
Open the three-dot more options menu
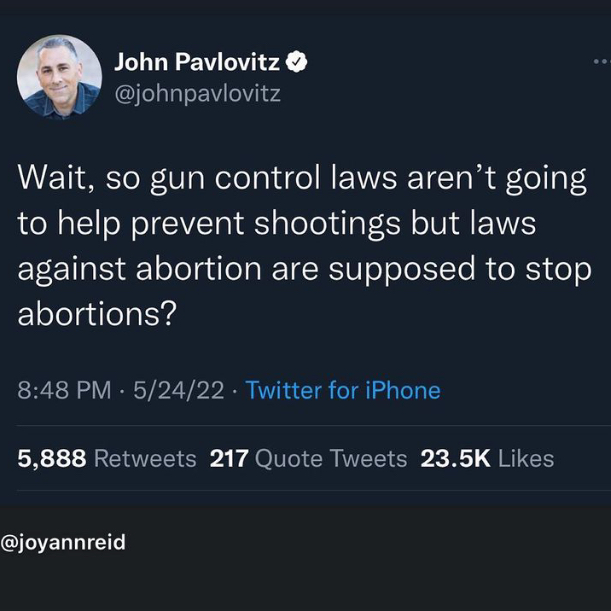(x=602, y=62)
